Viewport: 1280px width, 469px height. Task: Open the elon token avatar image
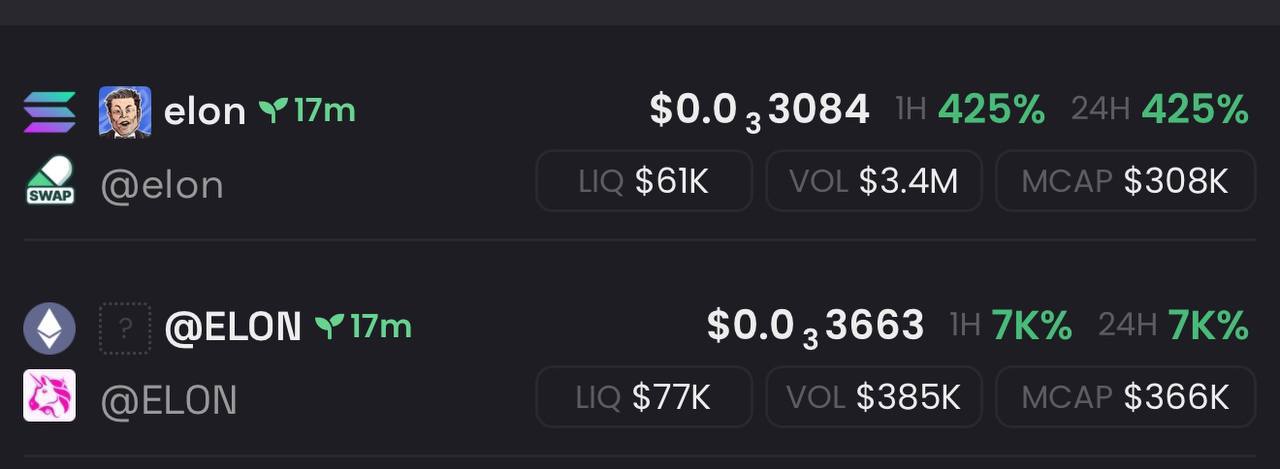click(x=125, y=111)
